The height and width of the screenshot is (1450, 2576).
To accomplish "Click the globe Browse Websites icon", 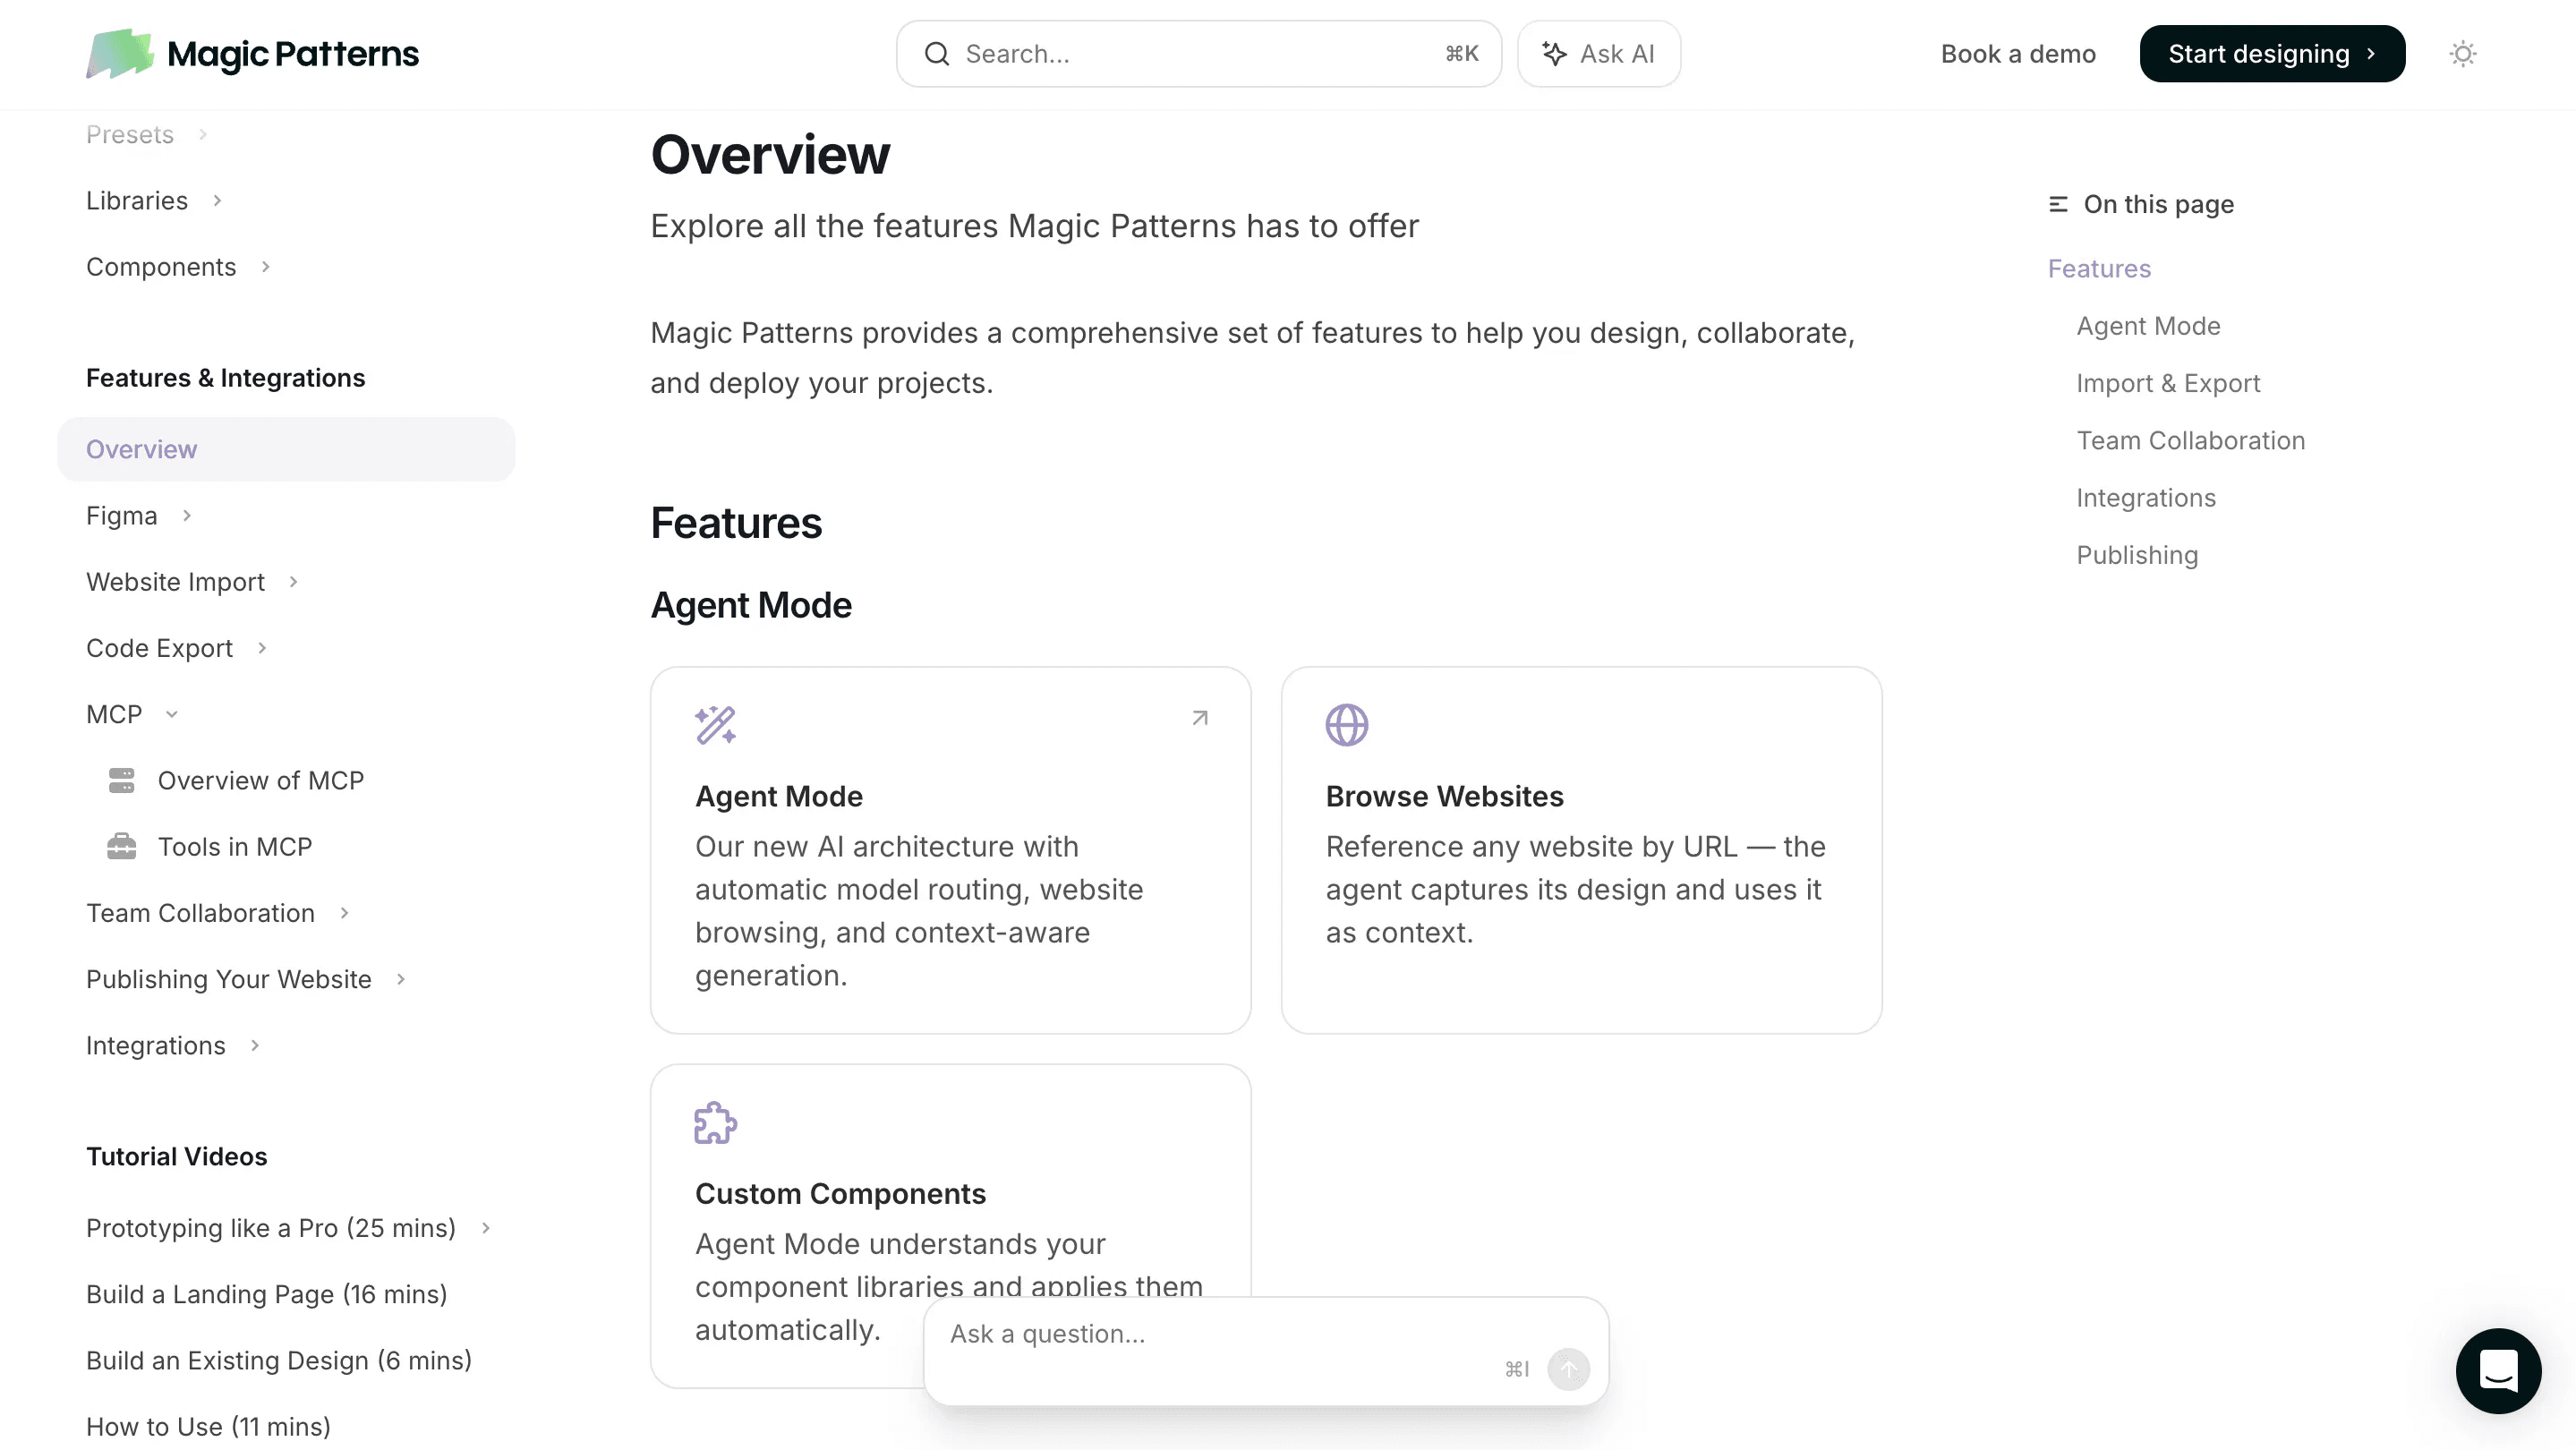I will tap(1346, 725).
